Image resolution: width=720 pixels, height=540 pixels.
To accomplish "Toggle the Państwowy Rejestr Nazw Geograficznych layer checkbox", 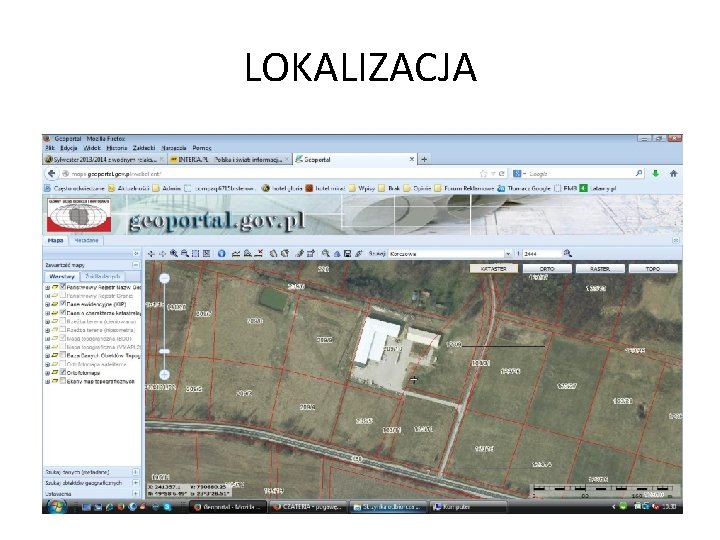I will point(63,287).
